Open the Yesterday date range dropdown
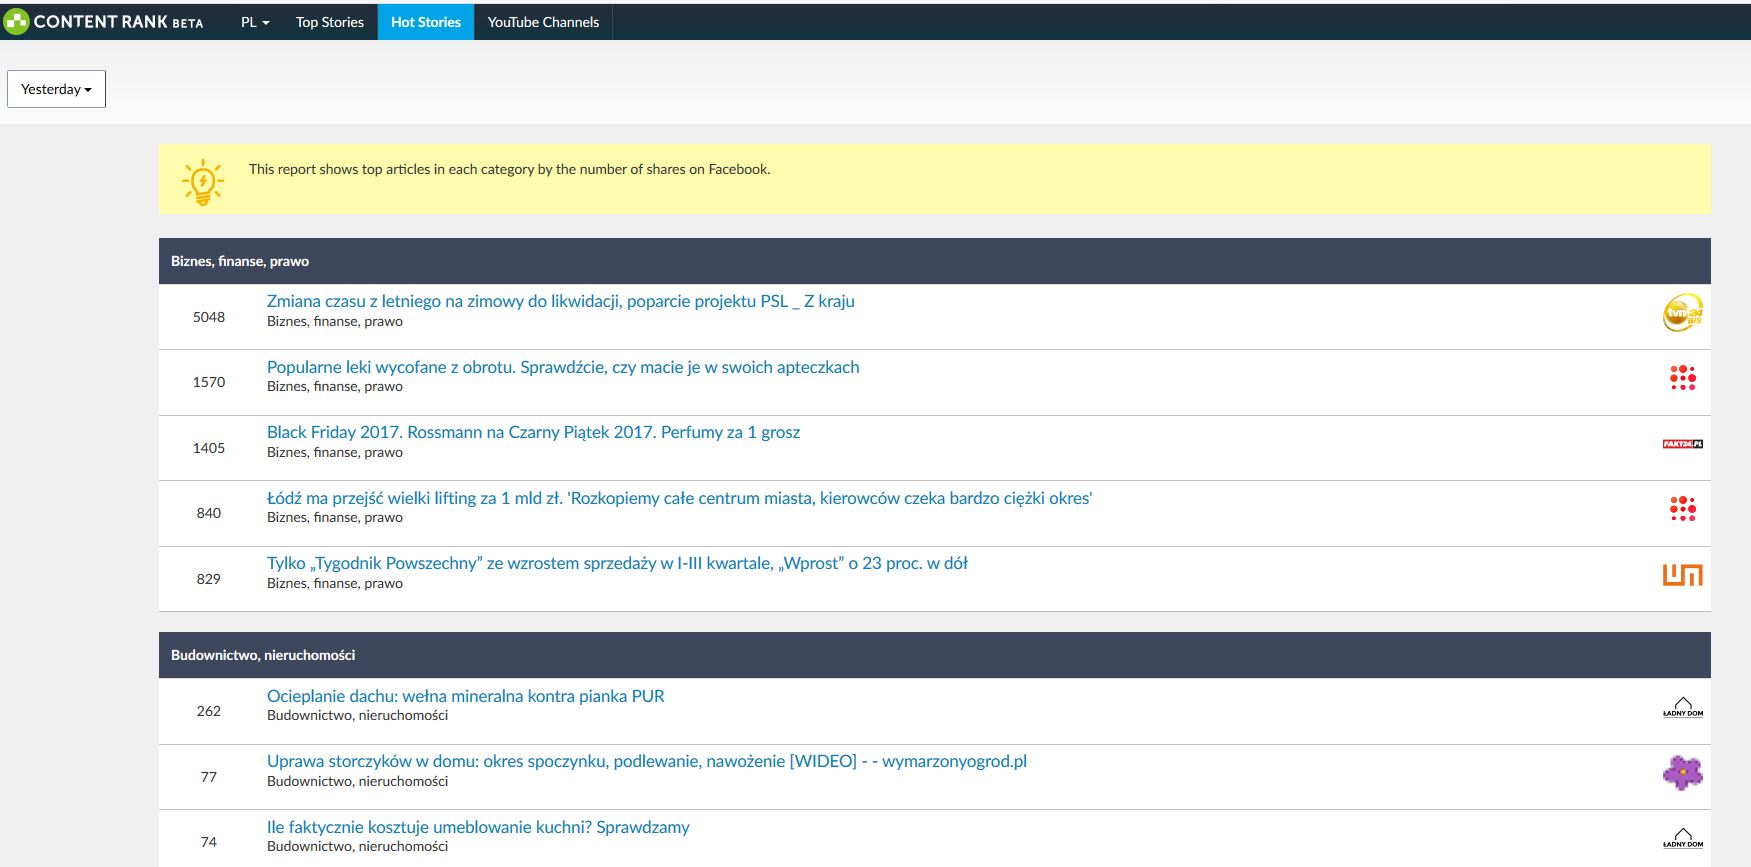 point(56,89)
